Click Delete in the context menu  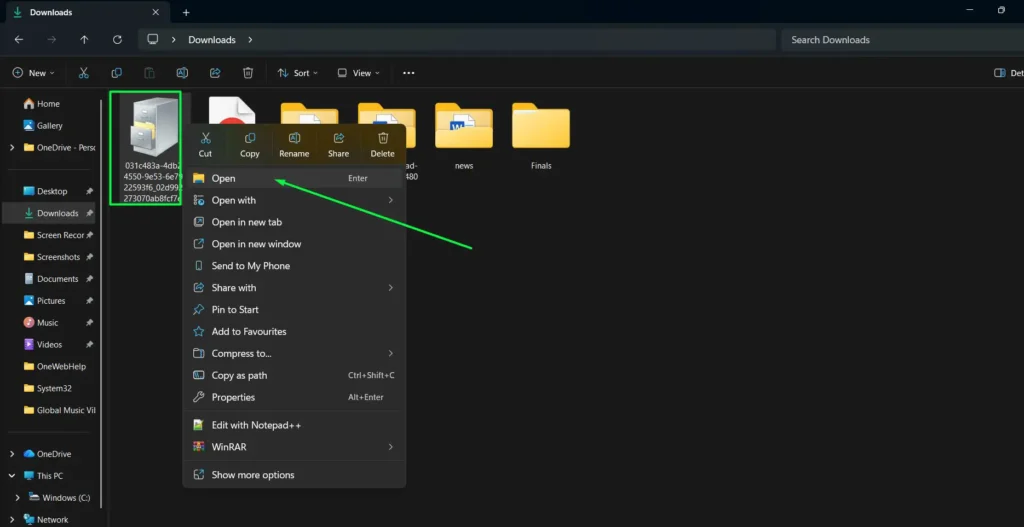point(383,145)
